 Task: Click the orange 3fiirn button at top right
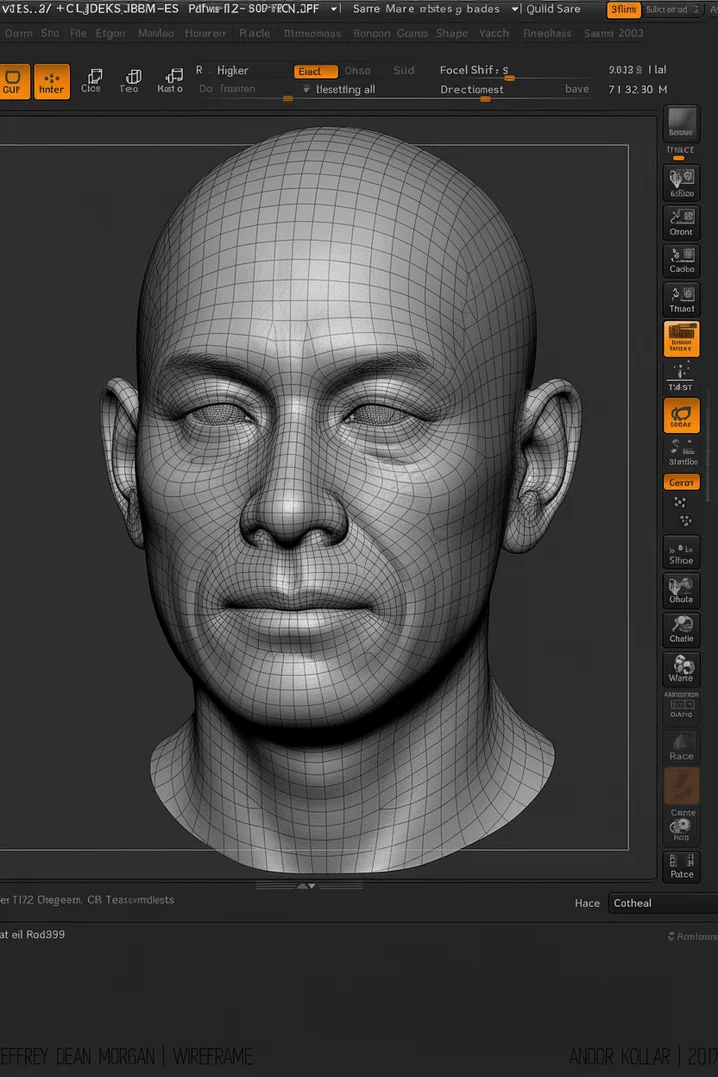(x=622, y=10)
